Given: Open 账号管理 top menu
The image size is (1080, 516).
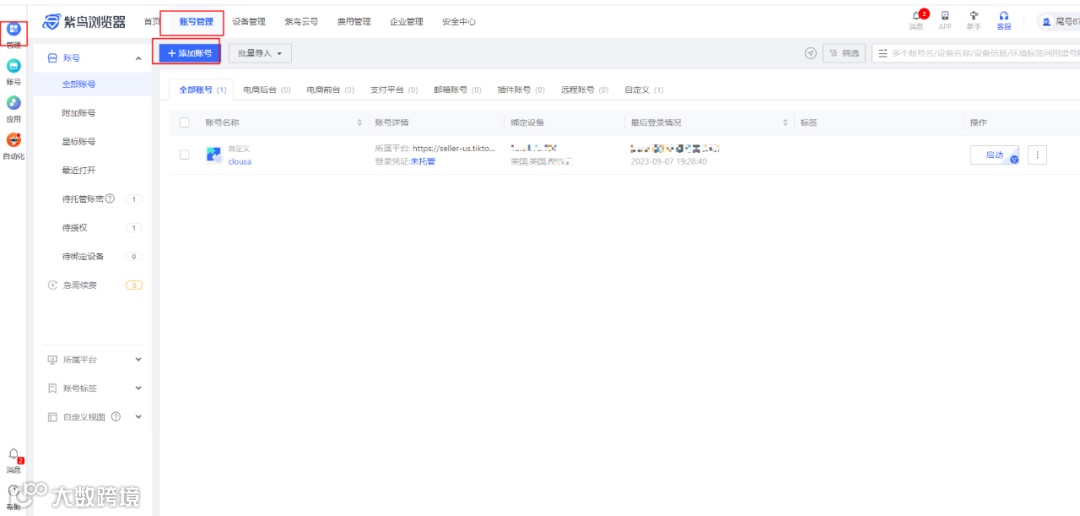Looking at the screenshot, I should 196,22.
